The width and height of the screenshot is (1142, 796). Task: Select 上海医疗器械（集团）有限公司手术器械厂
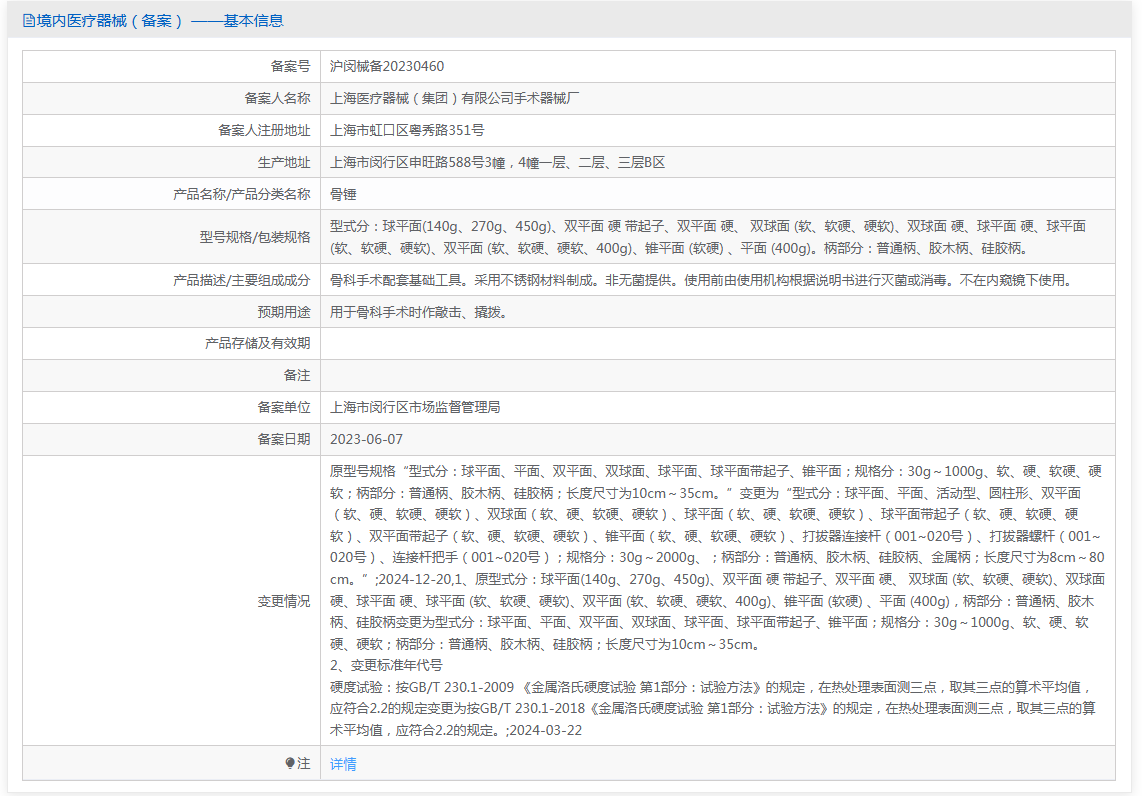[x=454, y=98]
